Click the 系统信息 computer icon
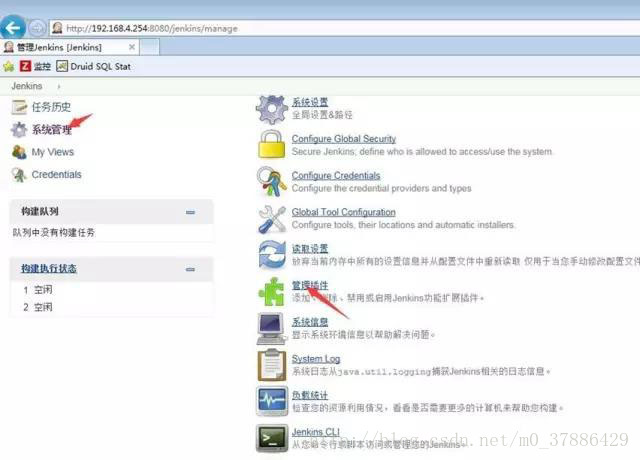 click(271, 328)
